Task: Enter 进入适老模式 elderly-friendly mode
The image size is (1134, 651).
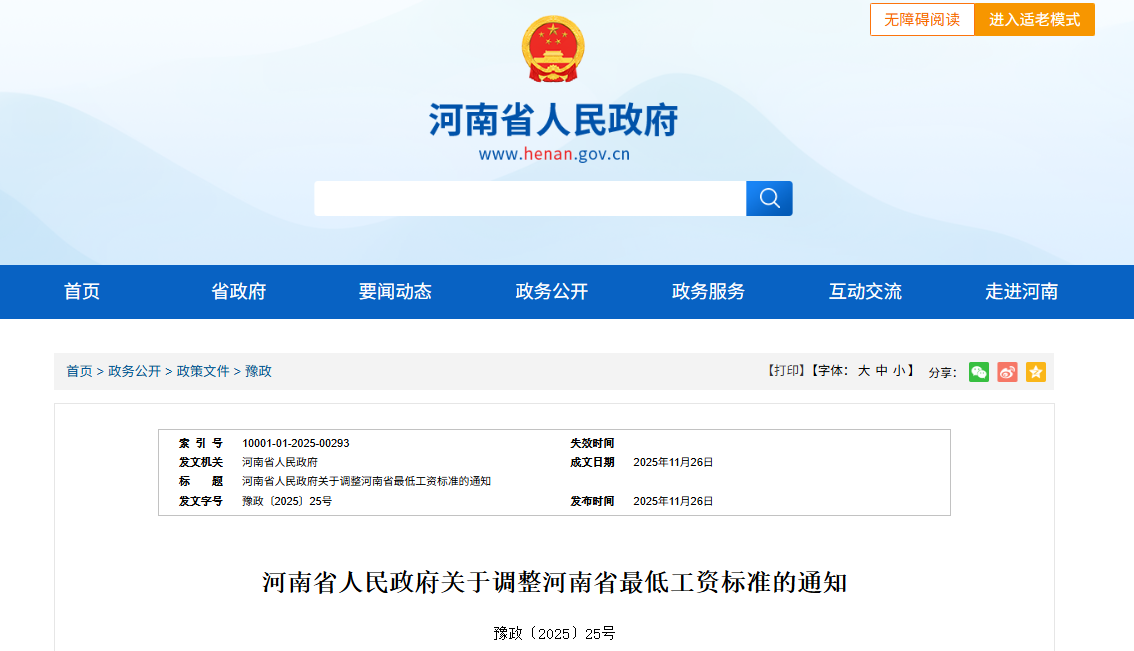Action: (1034, 19)
